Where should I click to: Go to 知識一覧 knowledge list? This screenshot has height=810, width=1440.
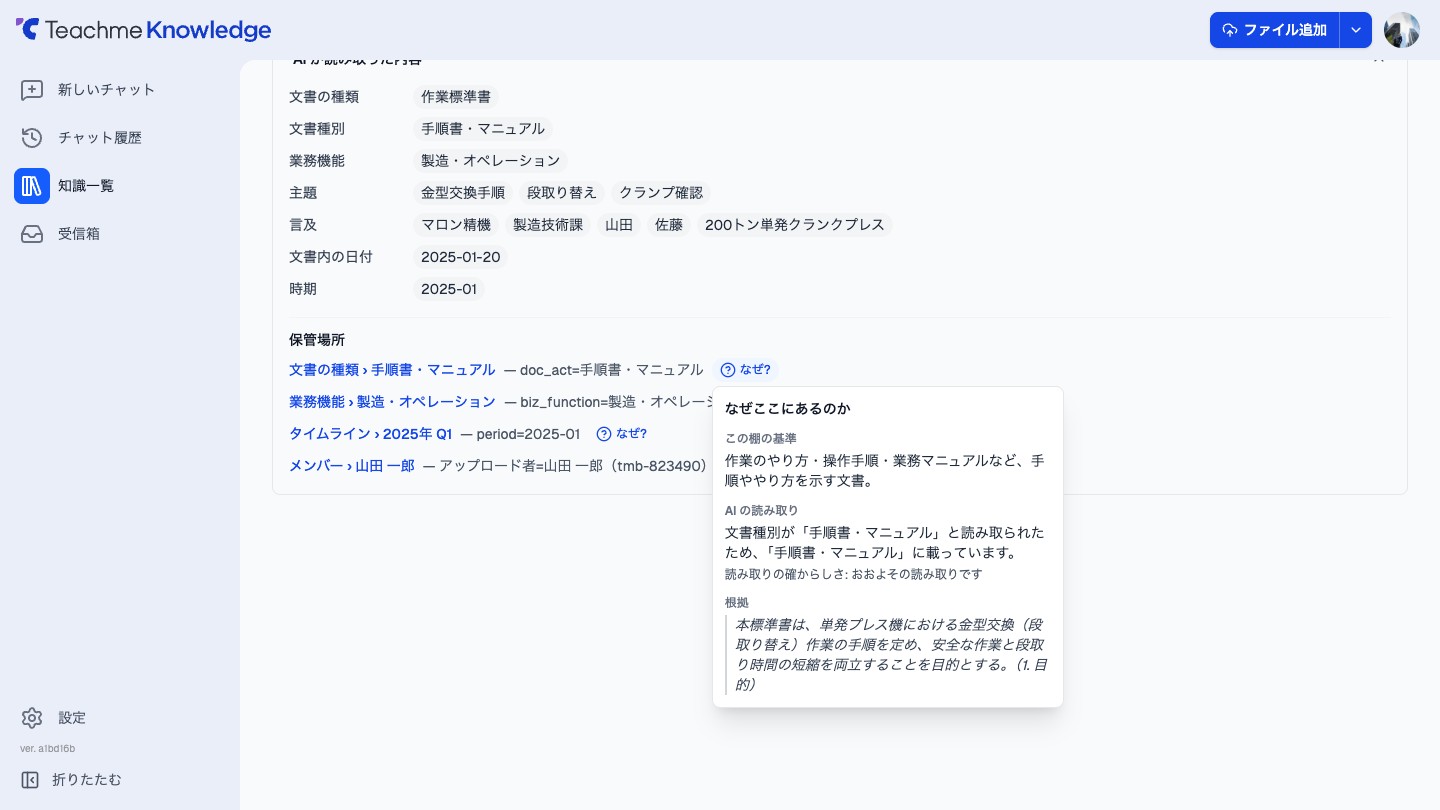[120, 186]
